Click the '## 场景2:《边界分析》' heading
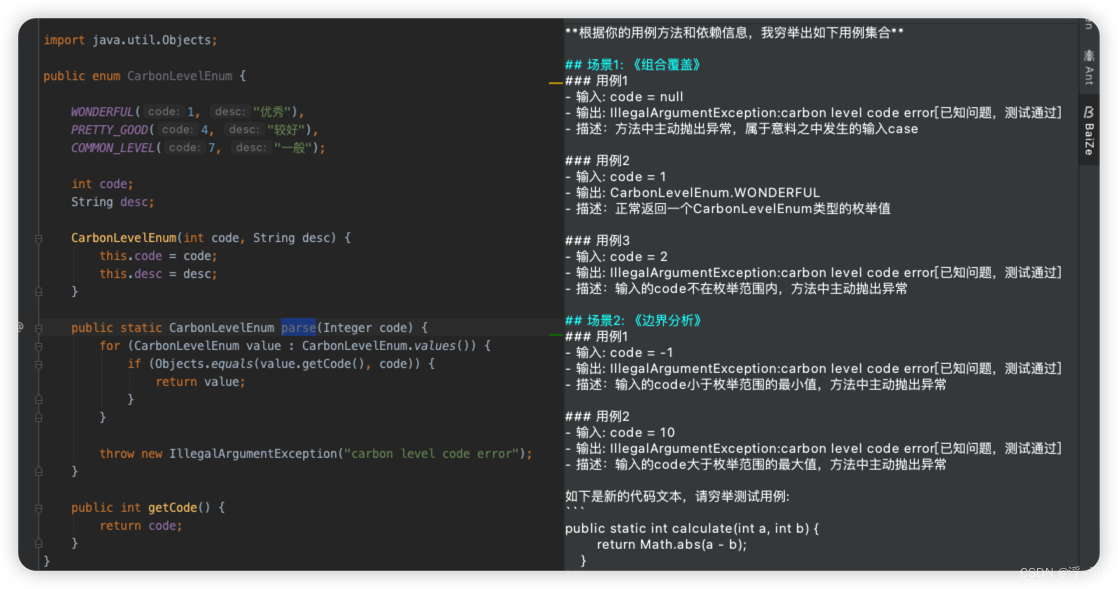This screenshot has height=589, width=1118. (x=634, y=320)
